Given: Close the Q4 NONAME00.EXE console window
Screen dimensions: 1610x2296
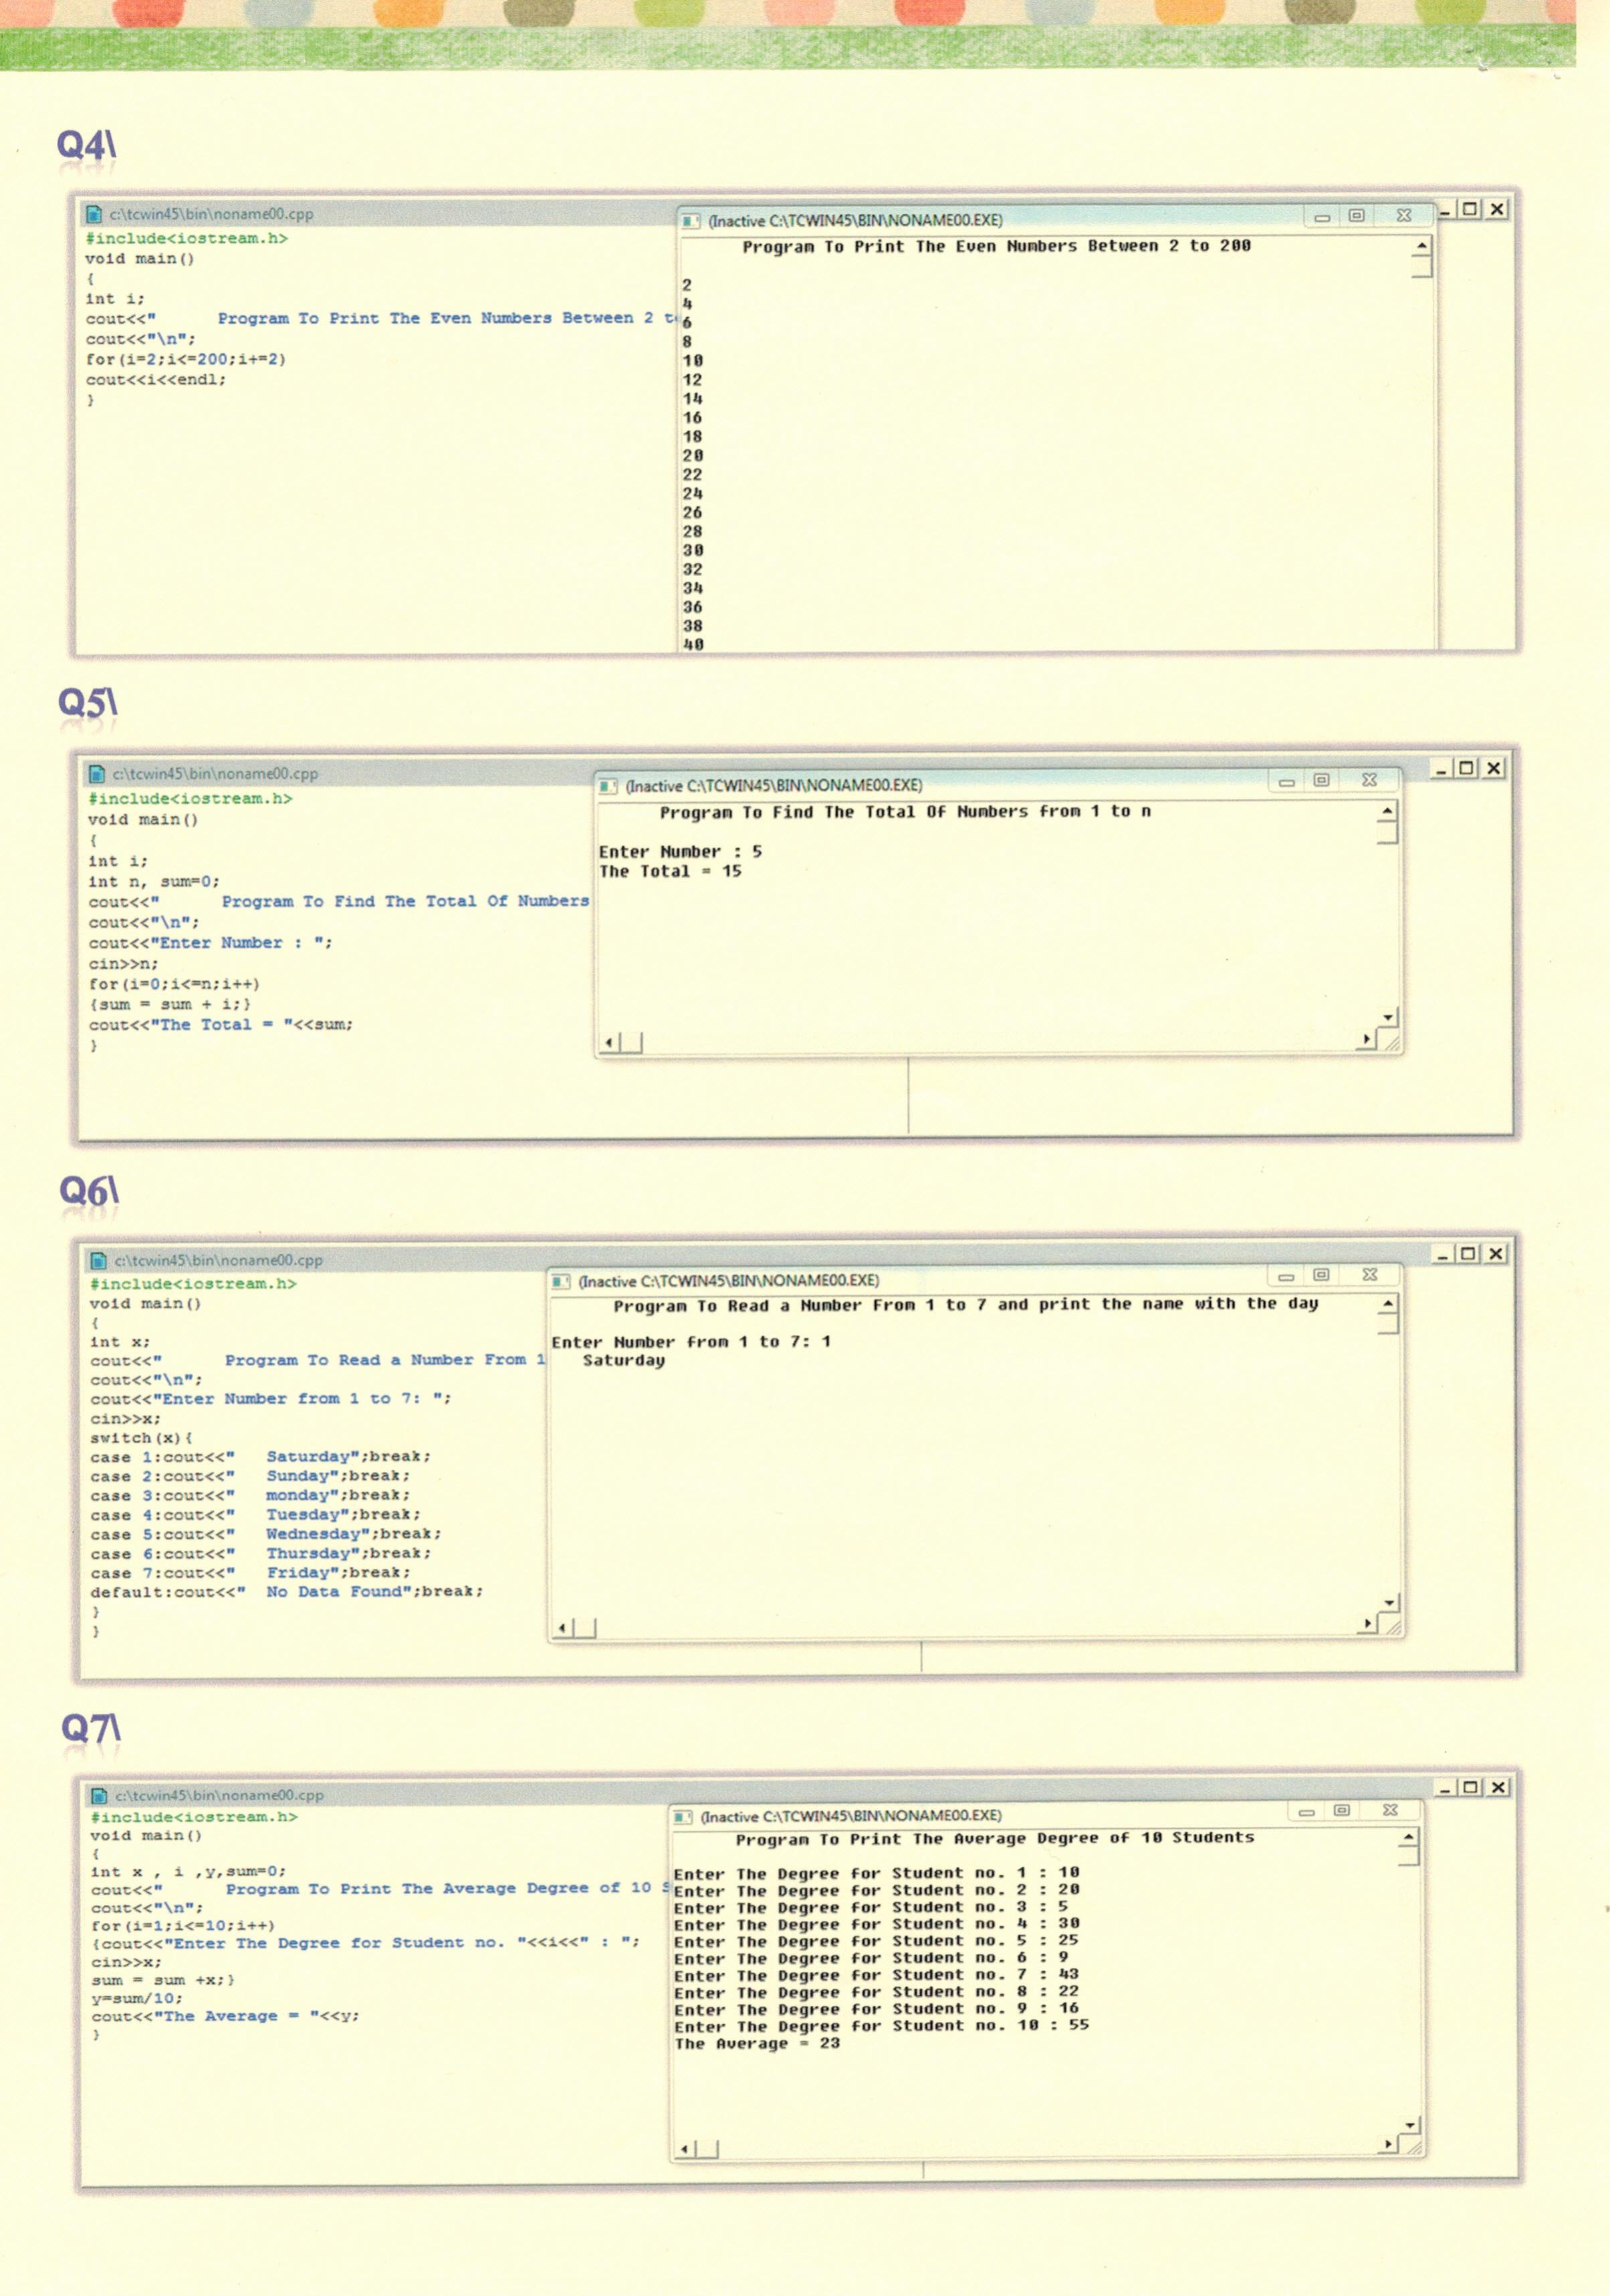Looking at the screenshot, I should [1404, 215].
